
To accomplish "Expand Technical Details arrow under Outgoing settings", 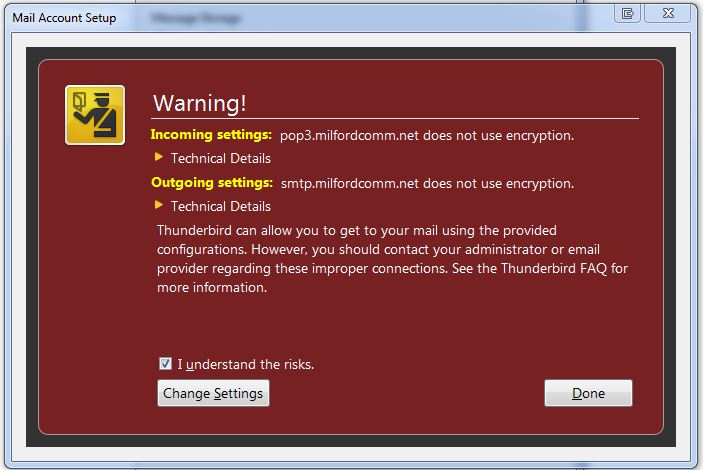I will coord(159,205).
